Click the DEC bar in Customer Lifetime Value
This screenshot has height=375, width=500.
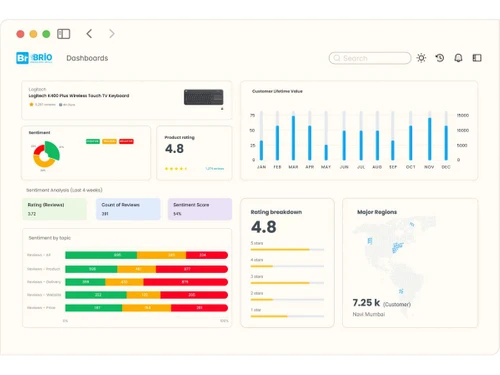click(x=446, y=143)
